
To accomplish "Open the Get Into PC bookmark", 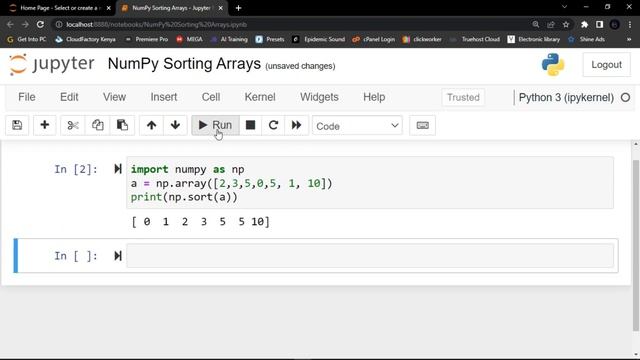I will [x=27, y=39].
